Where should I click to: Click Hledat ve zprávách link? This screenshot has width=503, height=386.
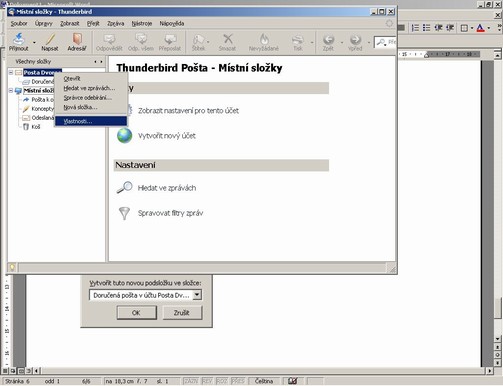(167, 188)
